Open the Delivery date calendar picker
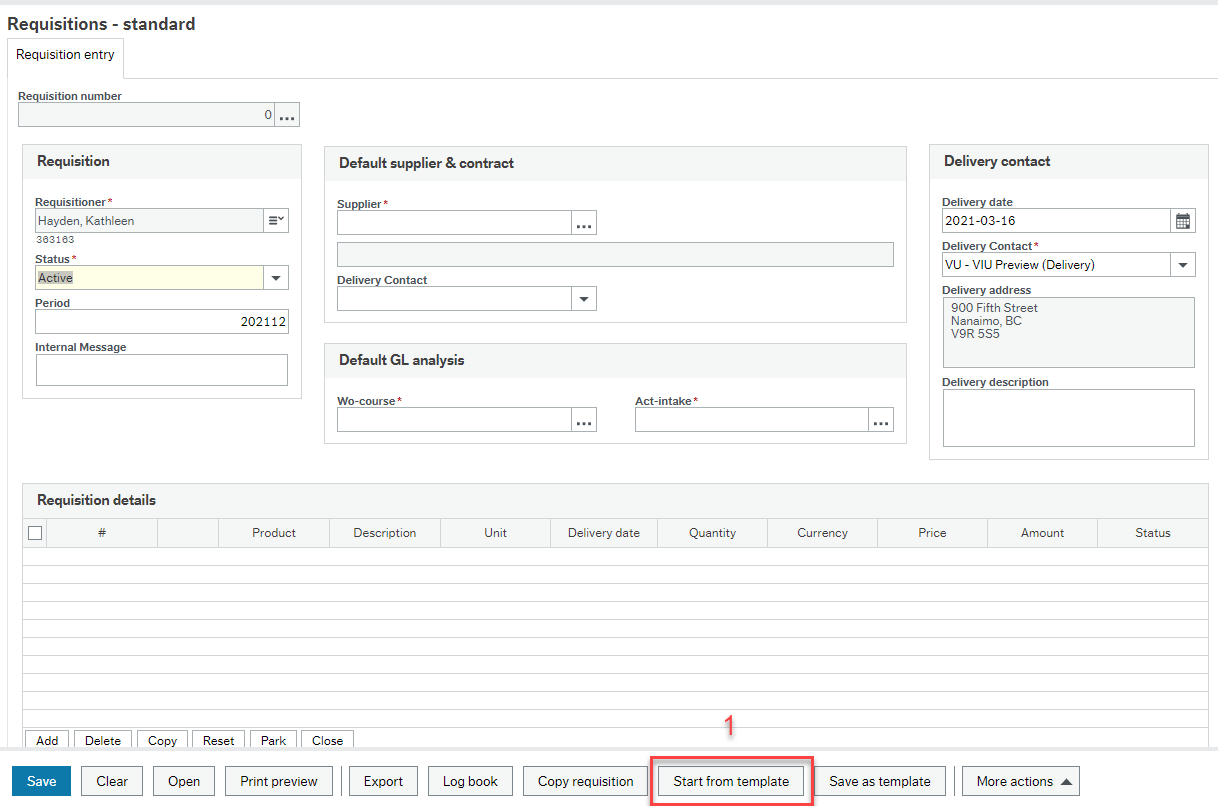Screen dimensions: 1218x806 [1182, 219]
